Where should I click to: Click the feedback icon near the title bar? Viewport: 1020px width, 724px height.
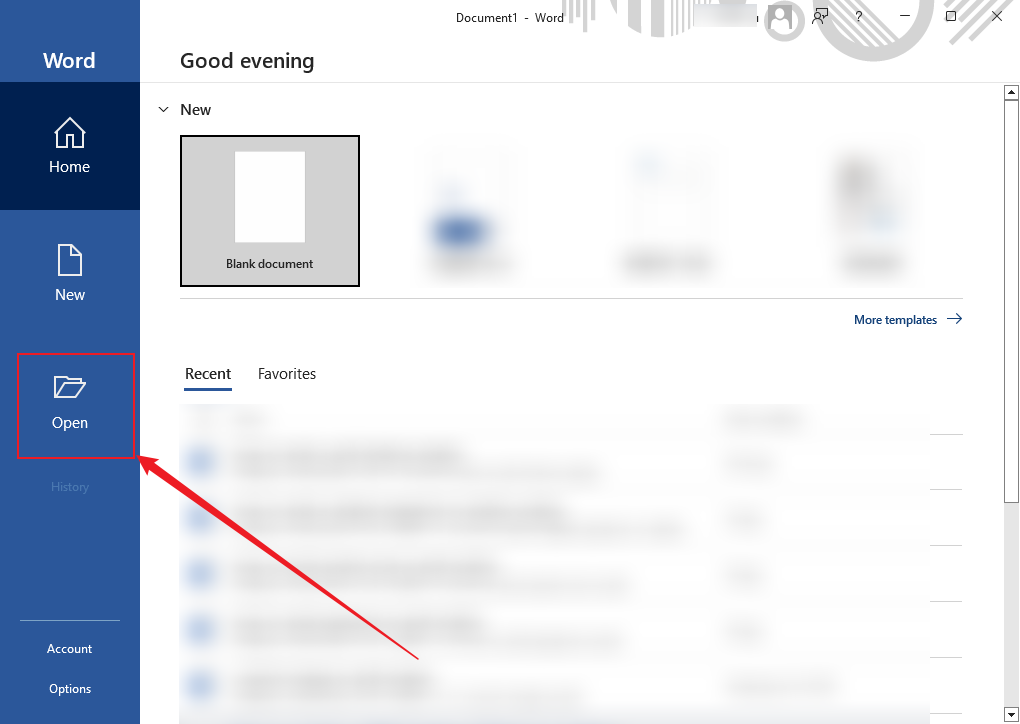820,16
